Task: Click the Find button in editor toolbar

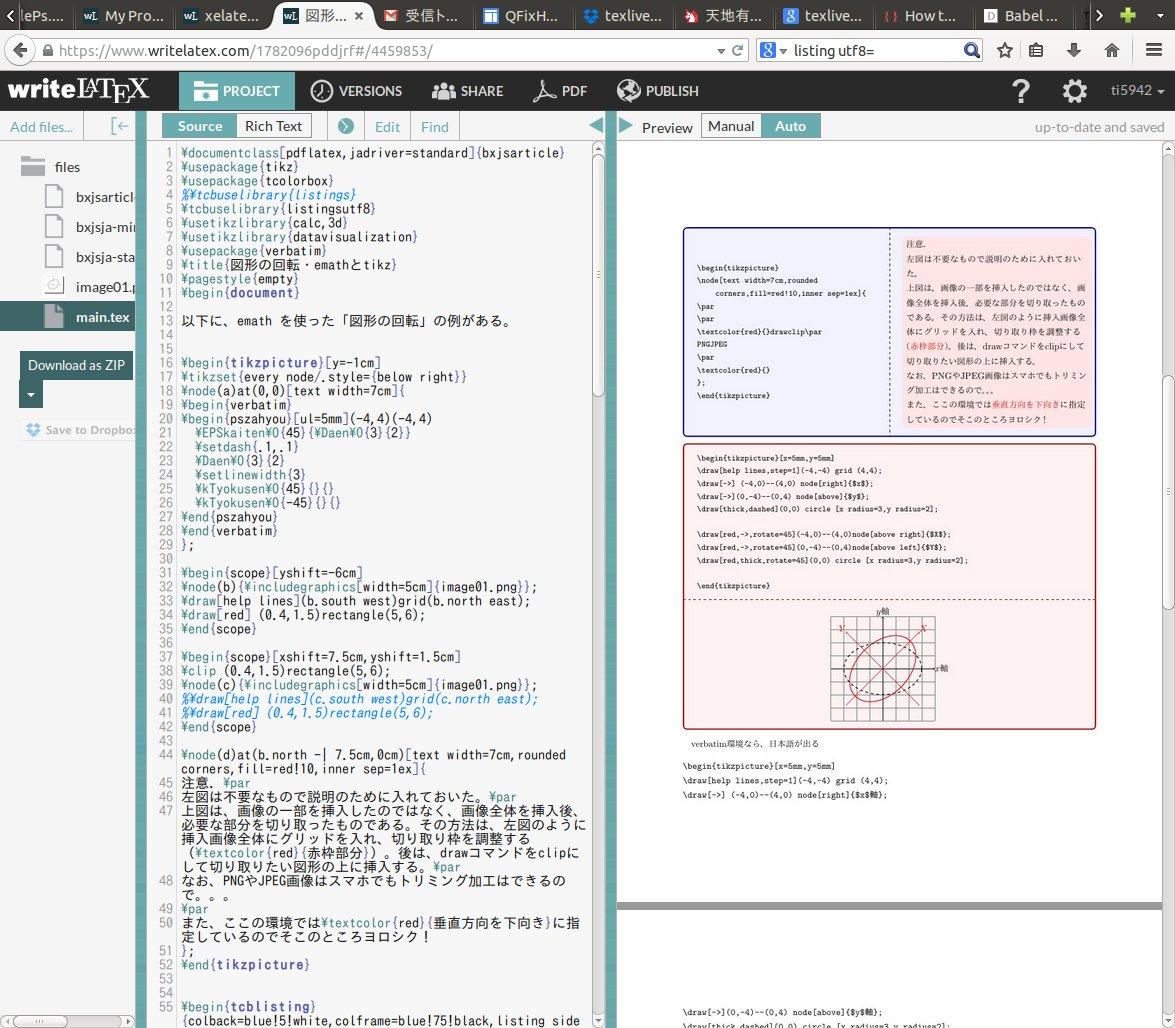Action: [x=435, y=127]
